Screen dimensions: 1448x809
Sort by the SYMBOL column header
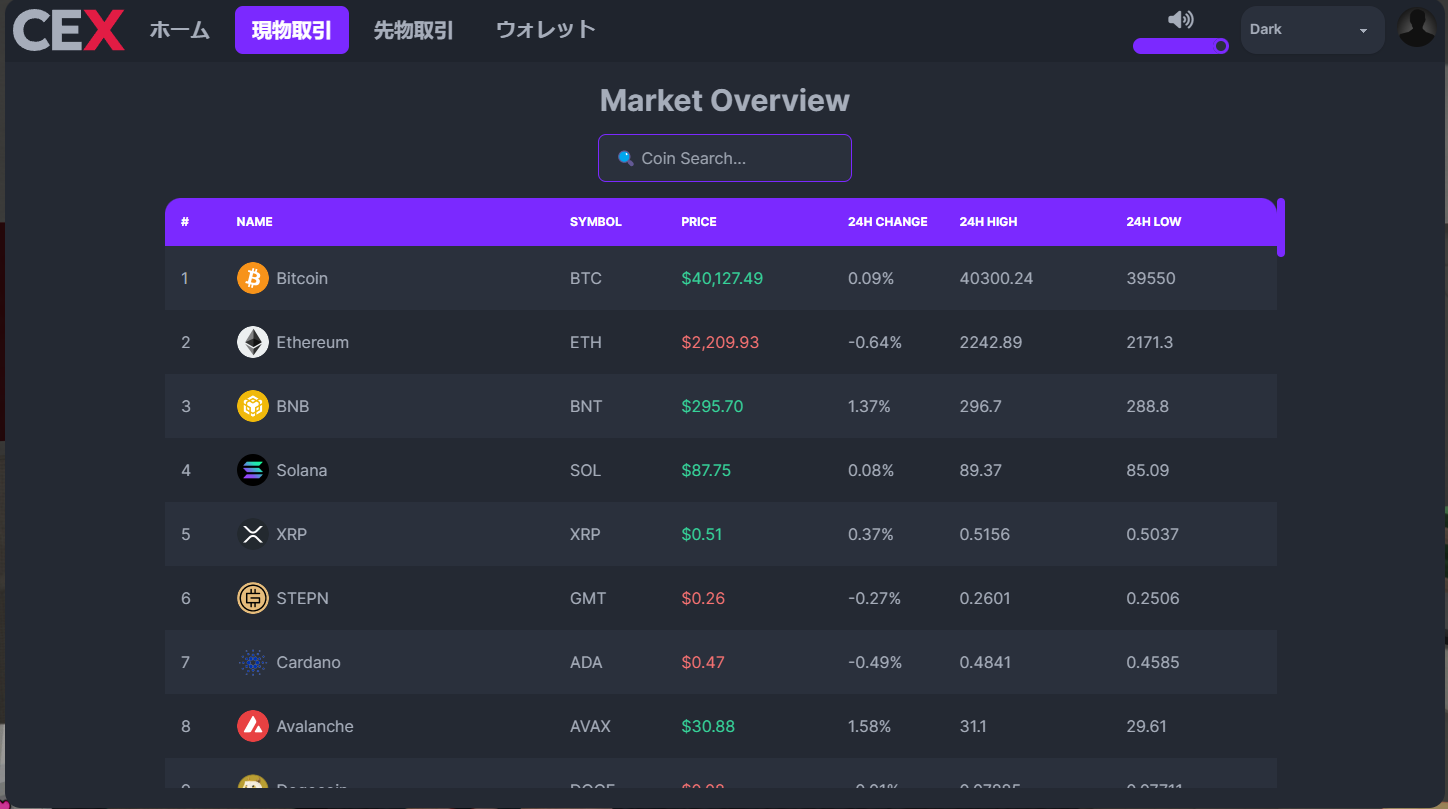click(x=596, y=222)
